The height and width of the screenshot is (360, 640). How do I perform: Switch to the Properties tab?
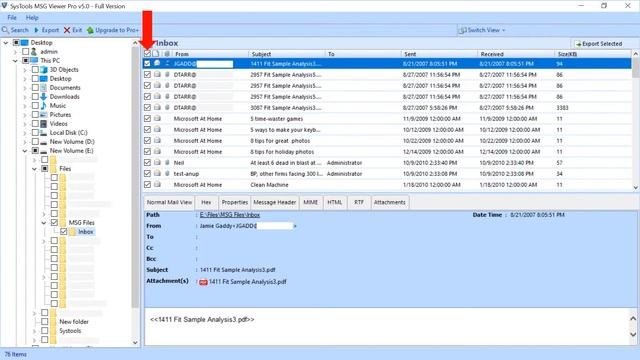(235, 202)
